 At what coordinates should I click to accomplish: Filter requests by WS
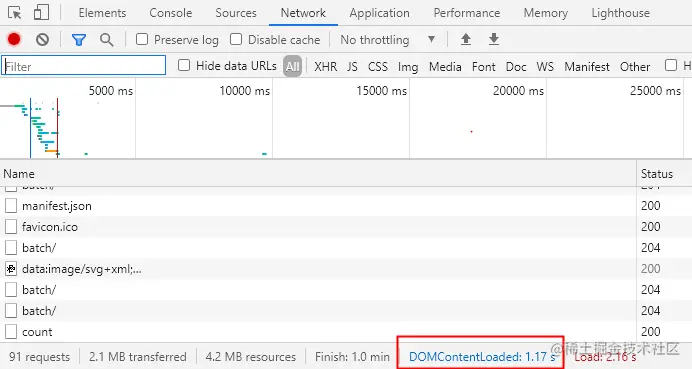[x=545, y=67]
